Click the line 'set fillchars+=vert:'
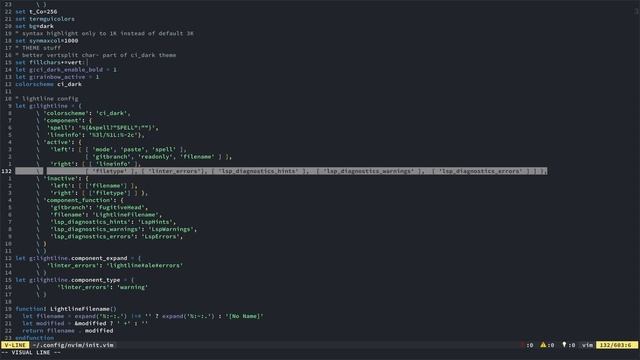The image size is (640, 360). pyautogui.click(x=51, y=62)
